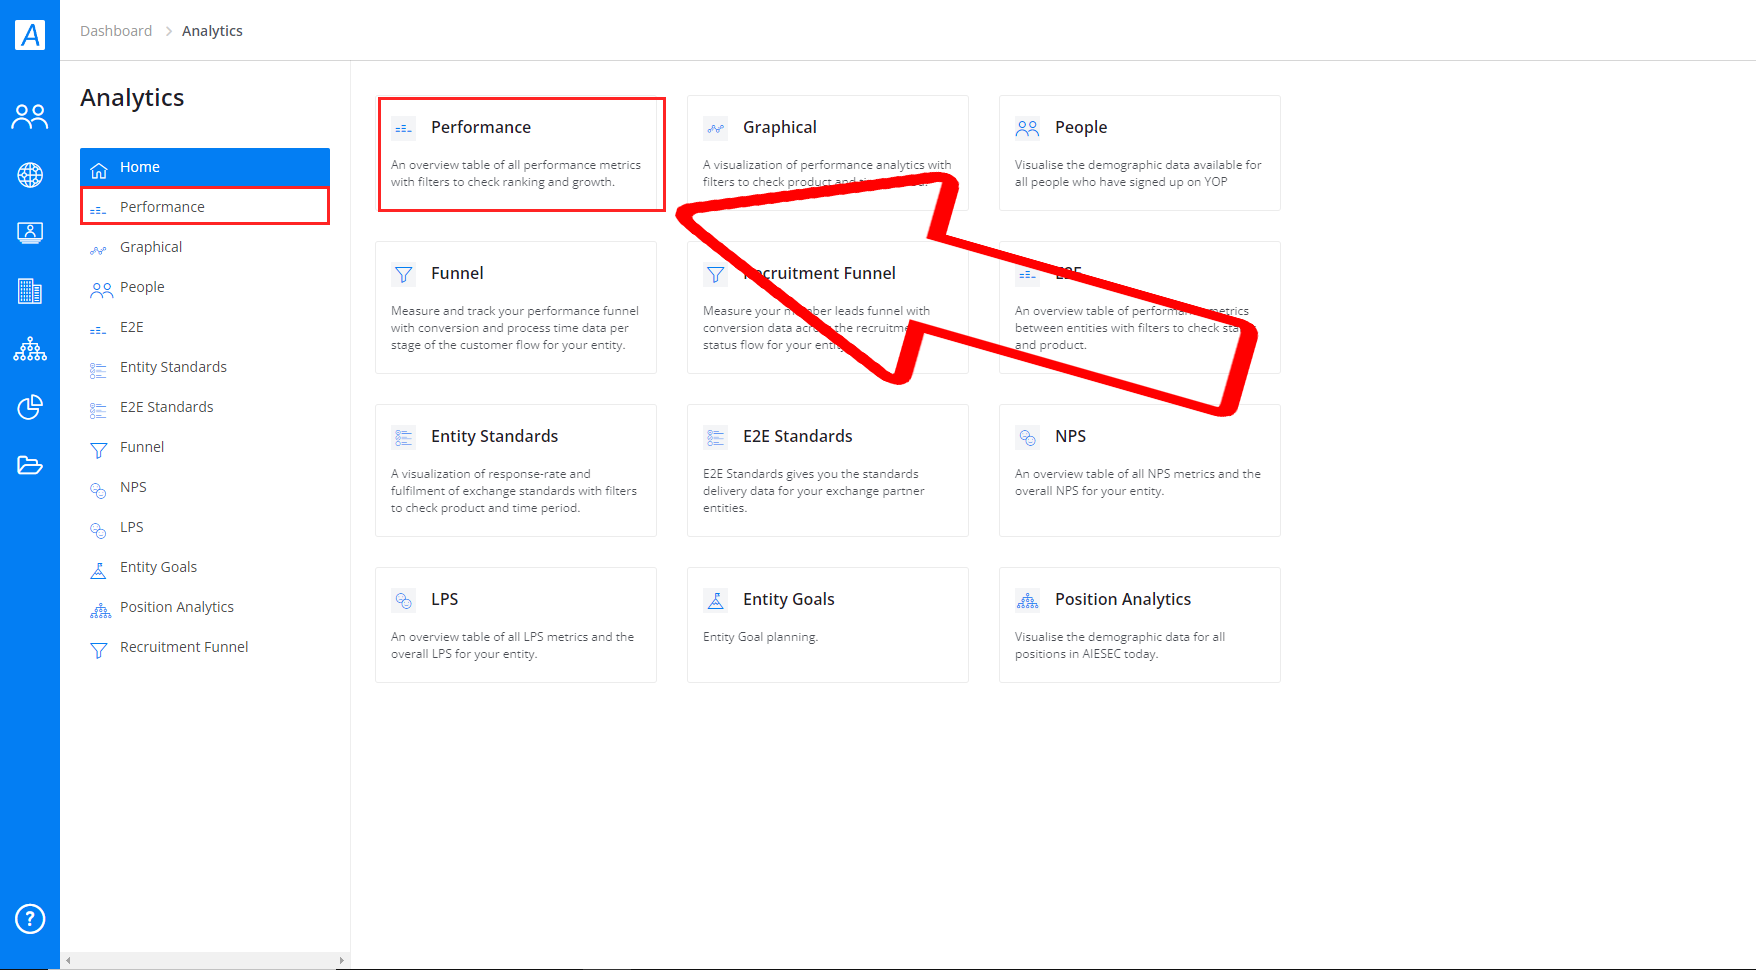Open the Position Analytics card

tap(1139, 625)
